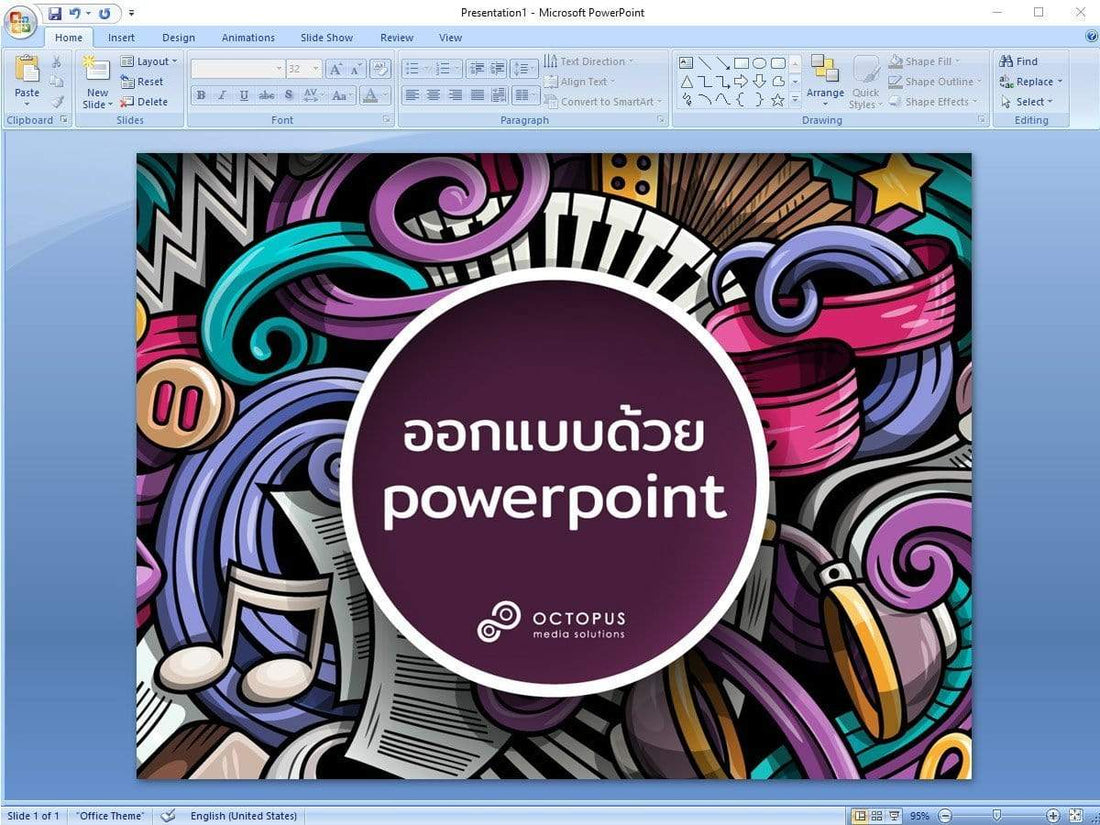Click the Delete slide button

click(144, 101)
